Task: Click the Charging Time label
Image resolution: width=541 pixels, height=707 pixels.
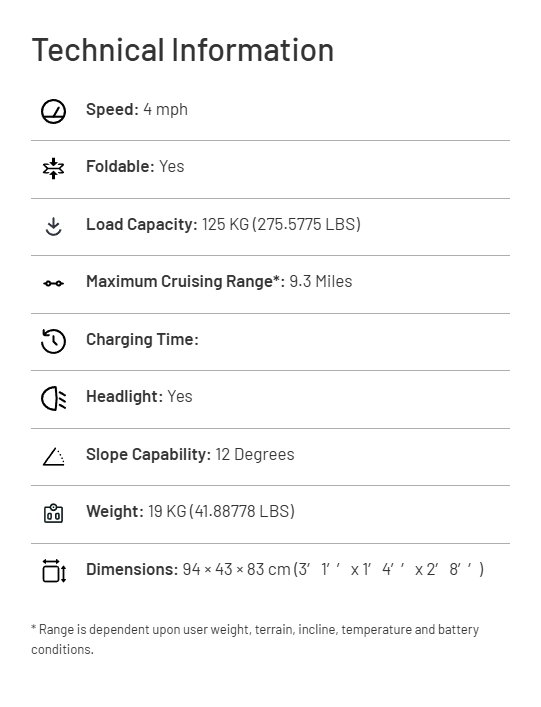Action: pos(142,340)
